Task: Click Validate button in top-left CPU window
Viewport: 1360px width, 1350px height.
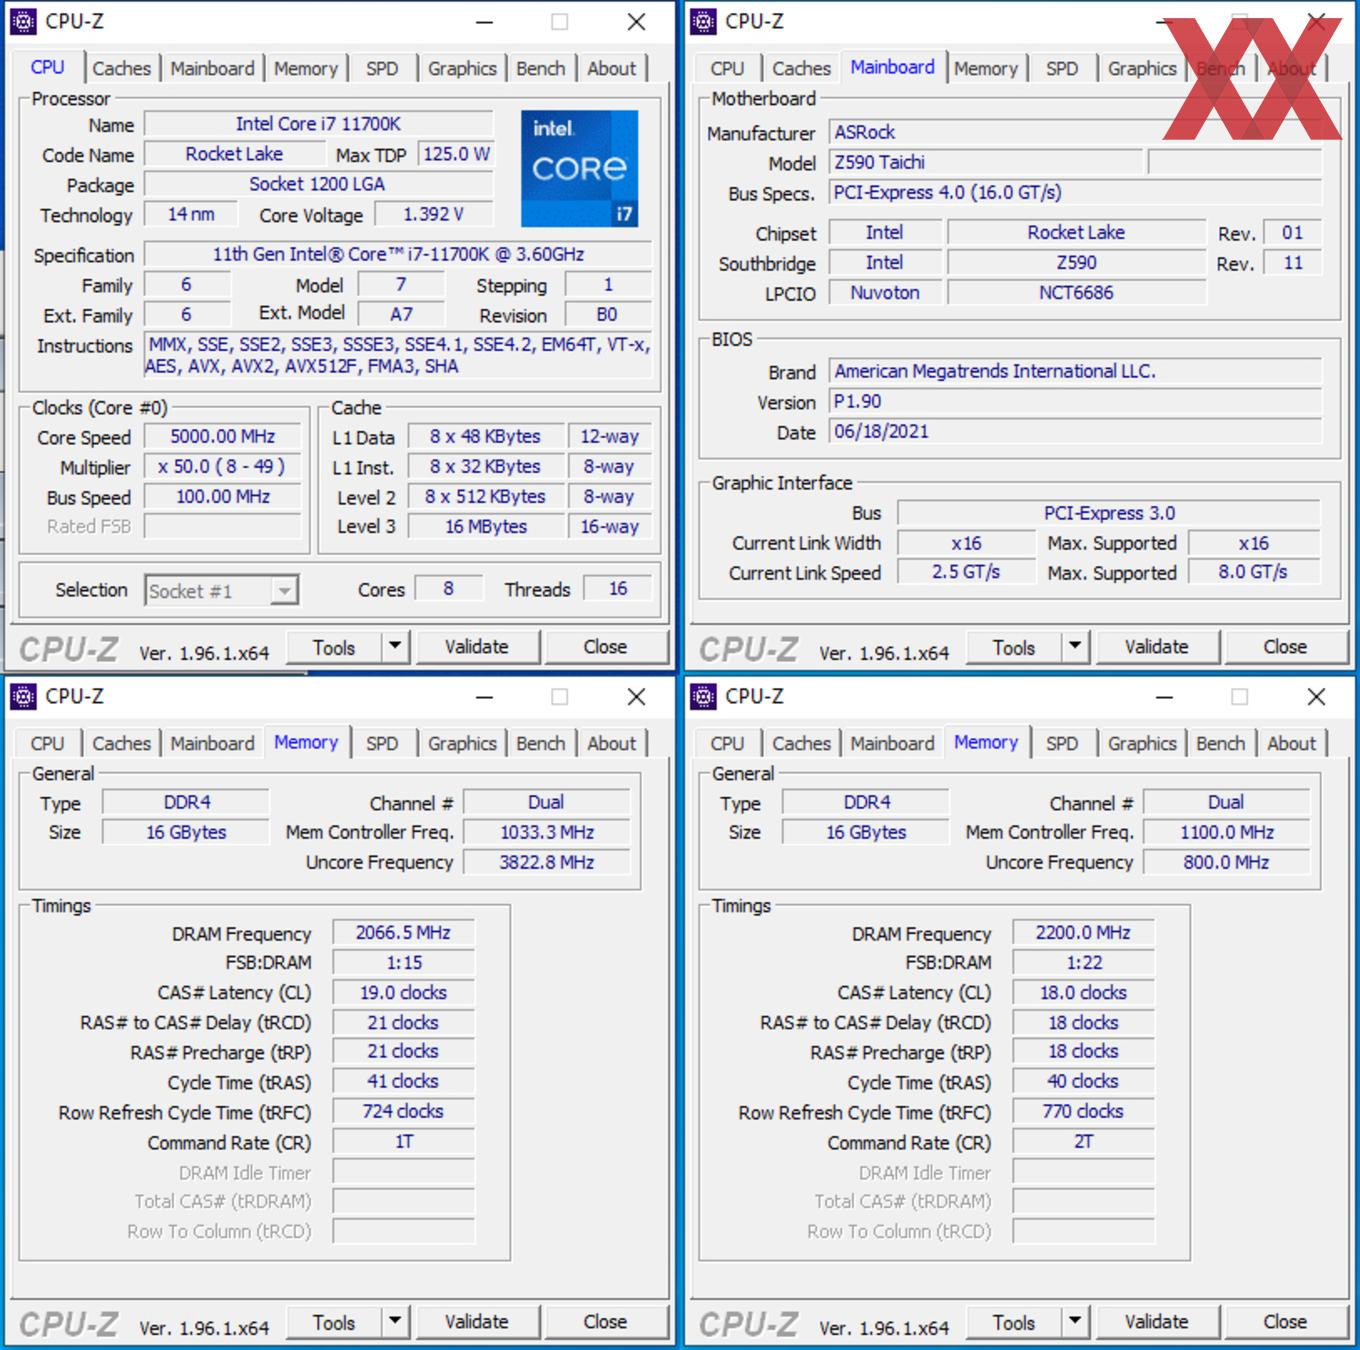Action: tap(476, 647)
